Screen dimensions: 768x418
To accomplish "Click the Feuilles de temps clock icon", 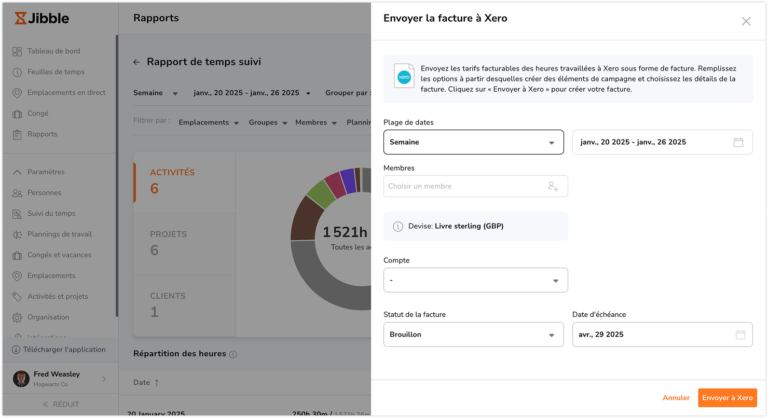I will point(17,72).
